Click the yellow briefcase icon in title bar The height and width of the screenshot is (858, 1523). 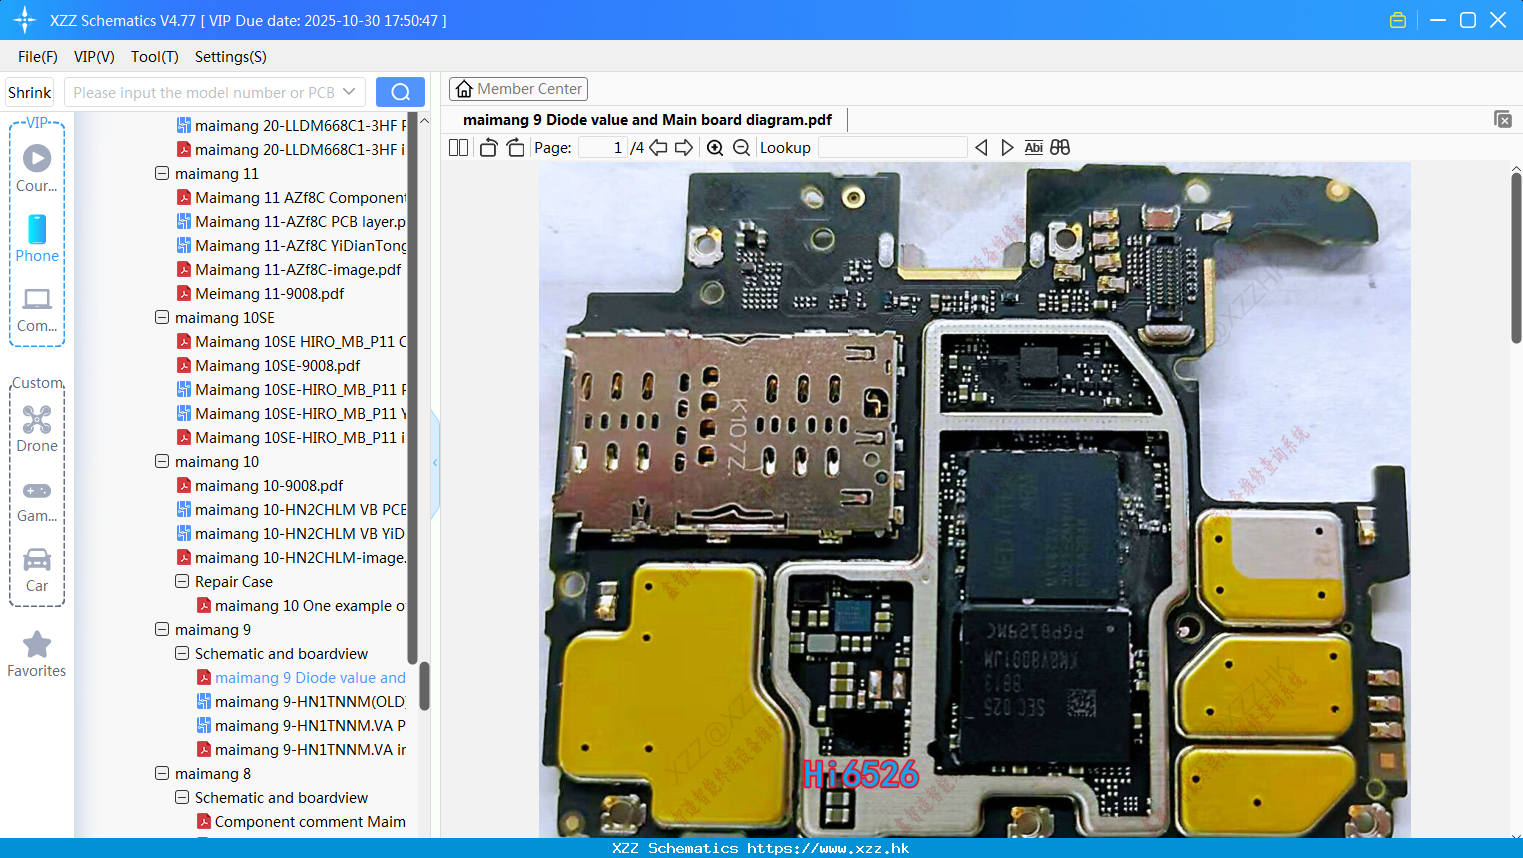(1398, 20)
